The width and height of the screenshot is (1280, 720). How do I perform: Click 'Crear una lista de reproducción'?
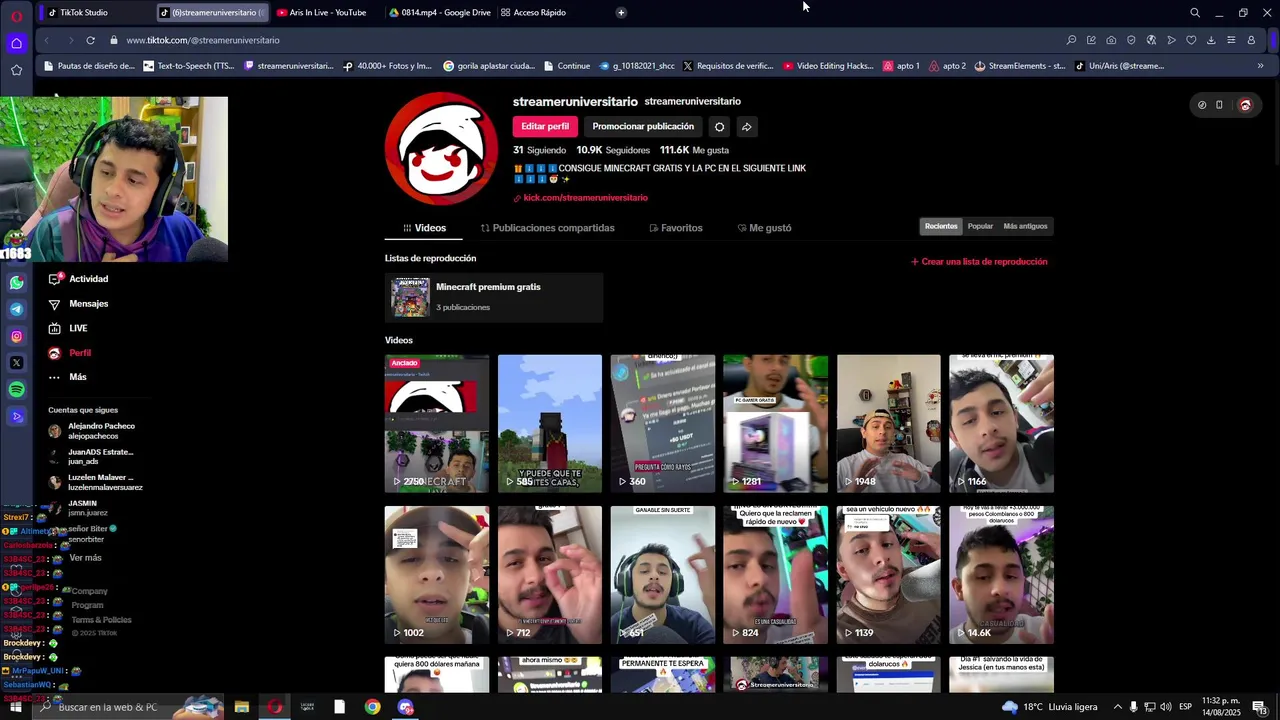tap(979, 262)
